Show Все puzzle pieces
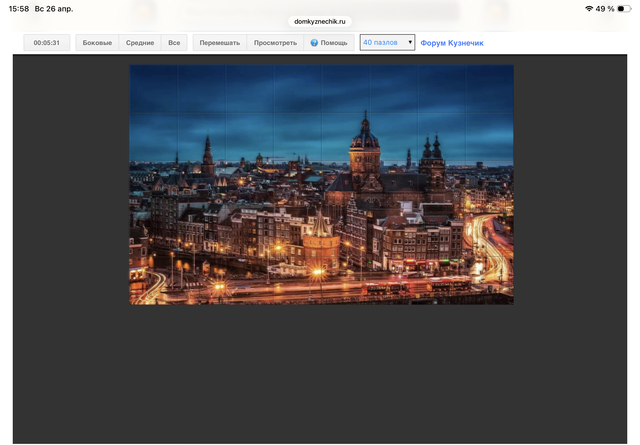The width and height of the screenshot is (640, 445). pyautogui.click(x=174, y=43)
